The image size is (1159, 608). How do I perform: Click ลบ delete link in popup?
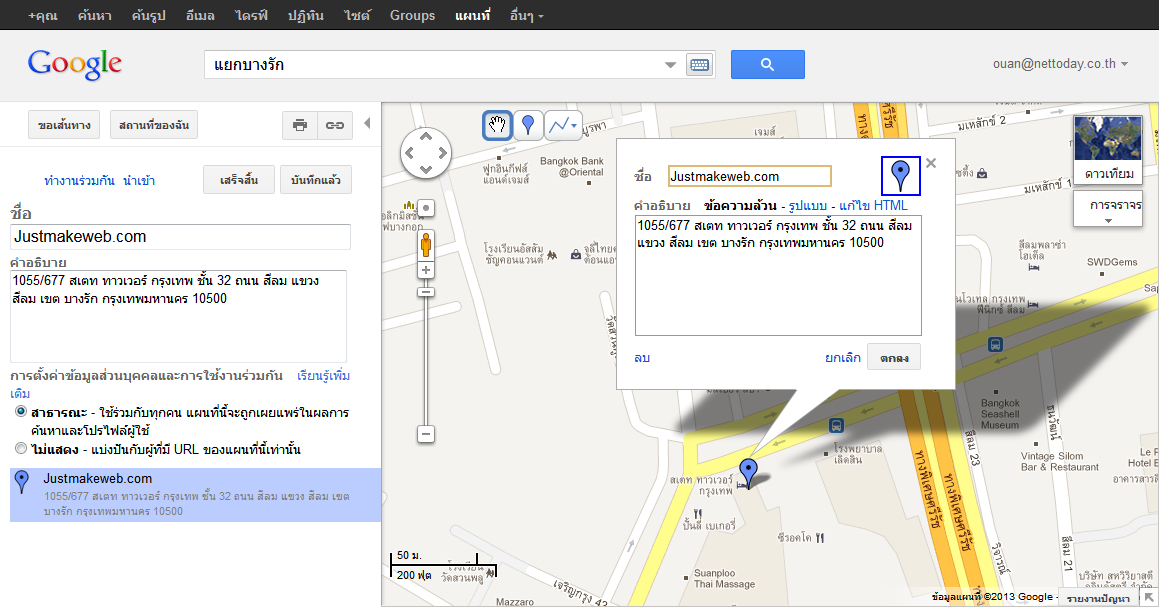click(x=642, y=358)
